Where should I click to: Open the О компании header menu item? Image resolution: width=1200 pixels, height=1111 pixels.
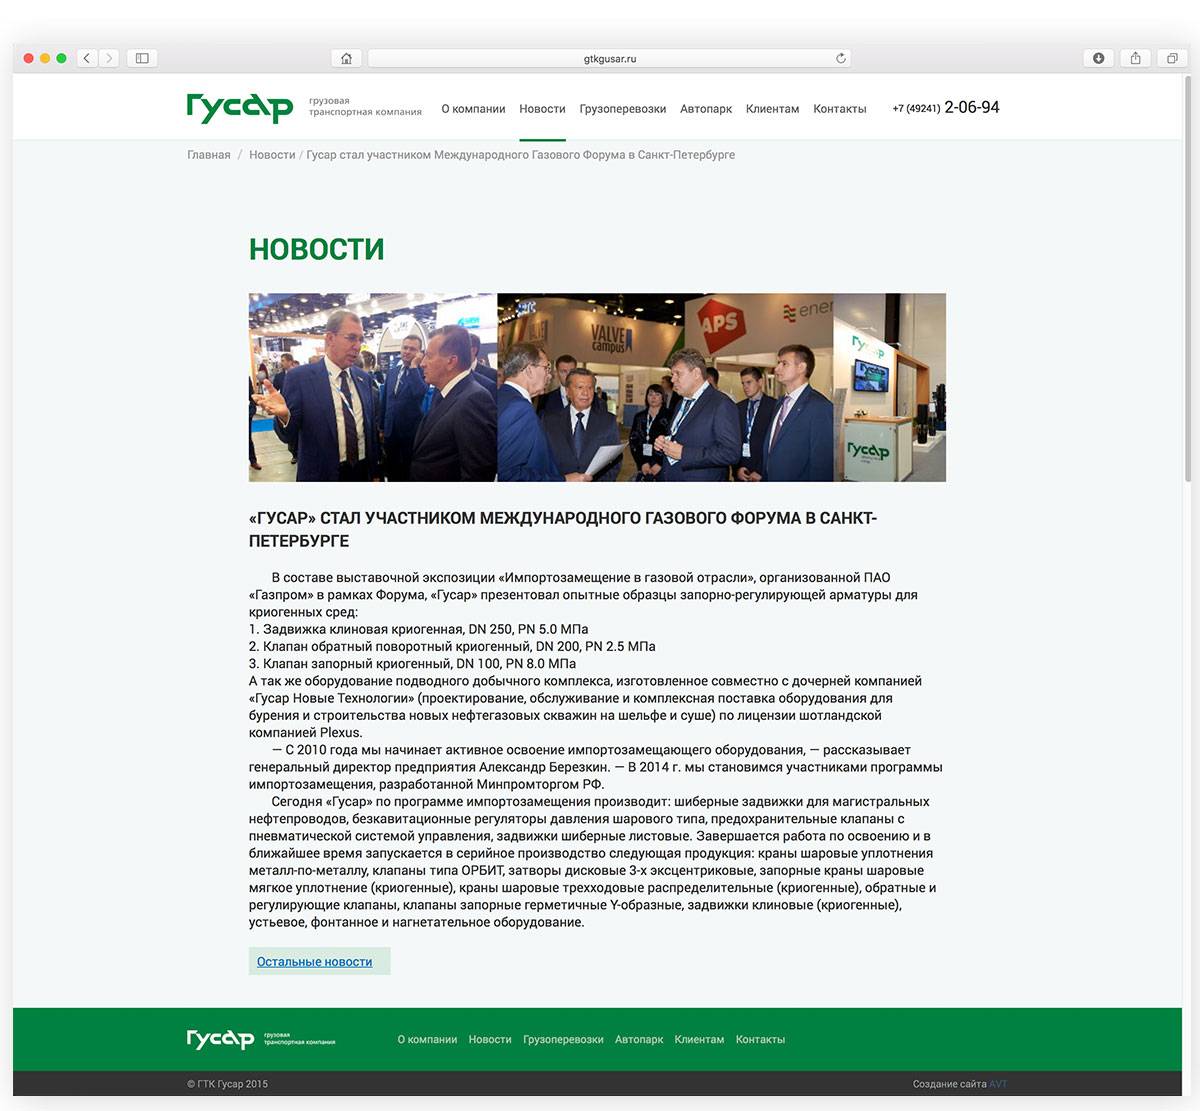point(473,109)
